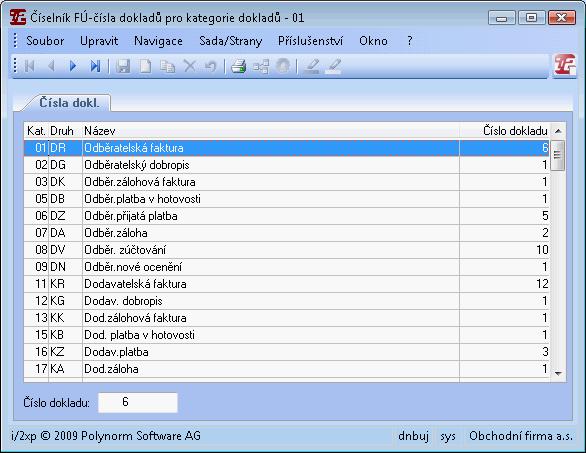Click scrollbar down arrow in list

[x=558, y=373]
